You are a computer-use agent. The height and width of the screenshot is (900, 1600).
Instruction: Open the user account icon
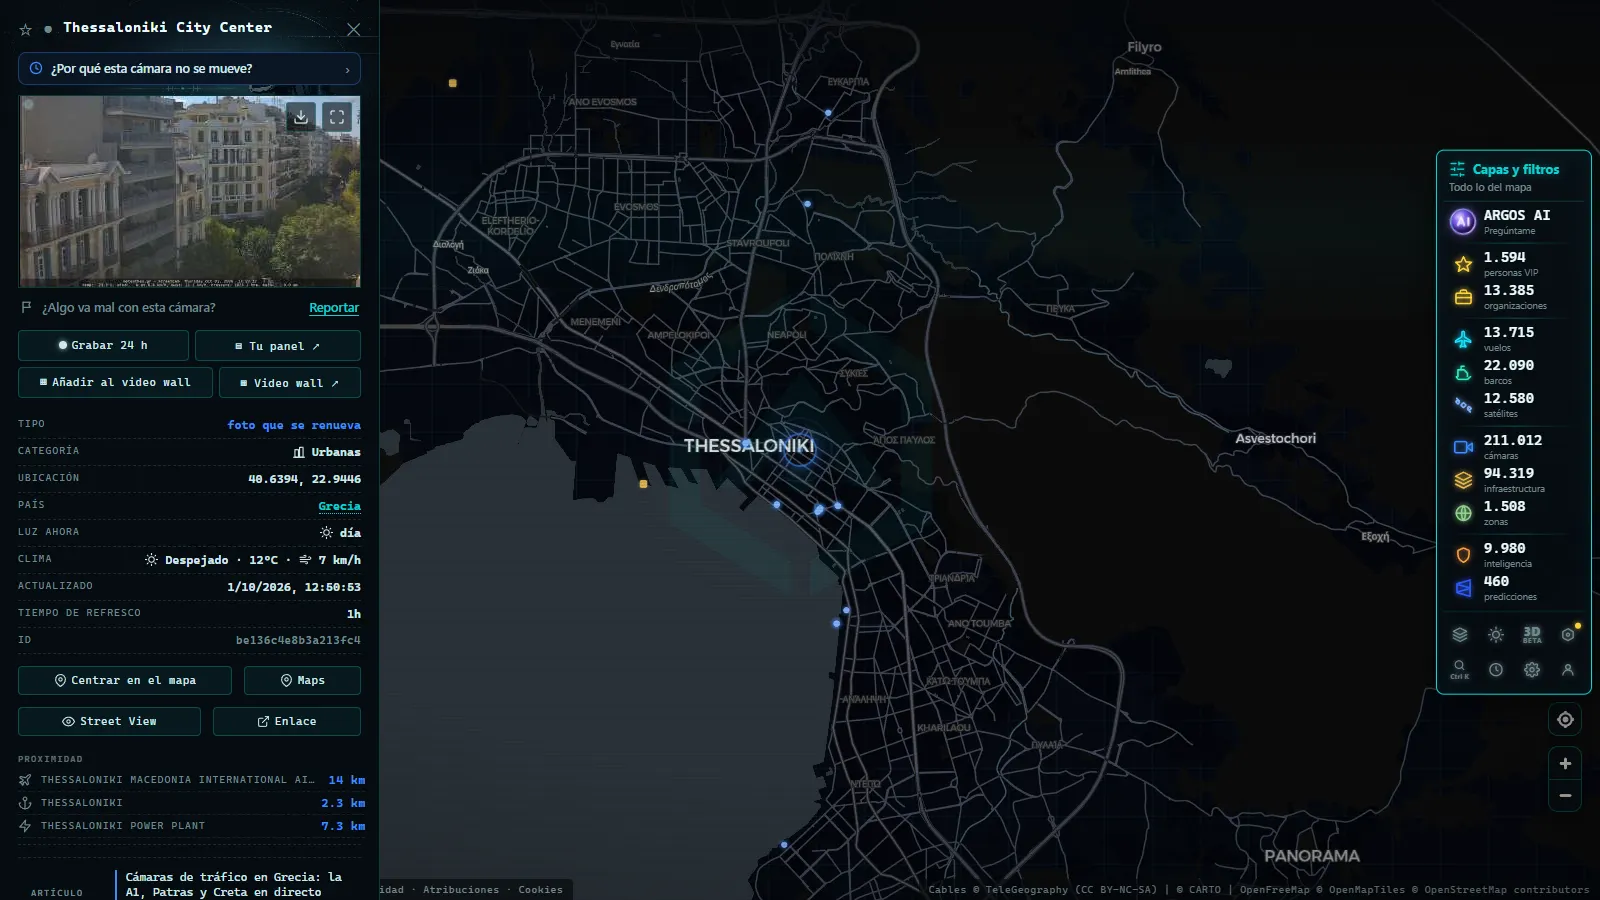point(1568,670)
